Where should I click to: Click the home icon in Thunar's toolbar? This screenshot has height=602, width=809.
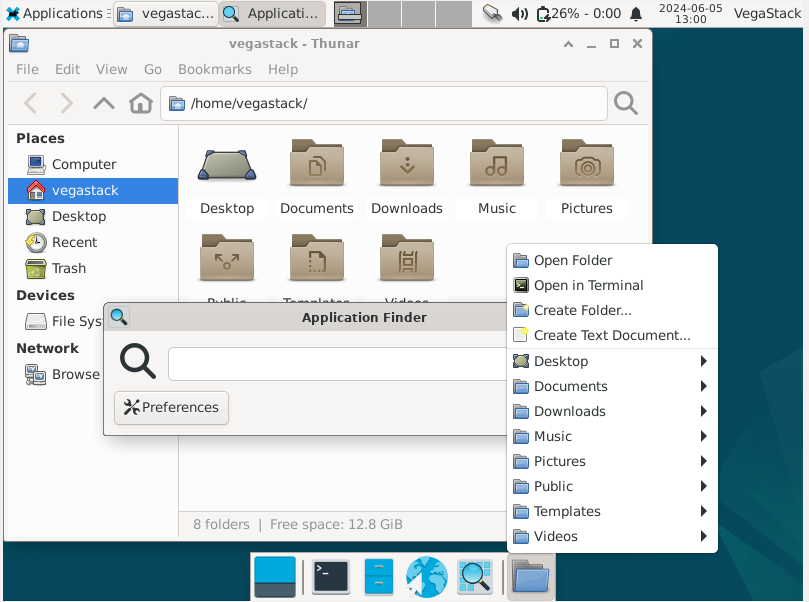click(x=140, y=103)
